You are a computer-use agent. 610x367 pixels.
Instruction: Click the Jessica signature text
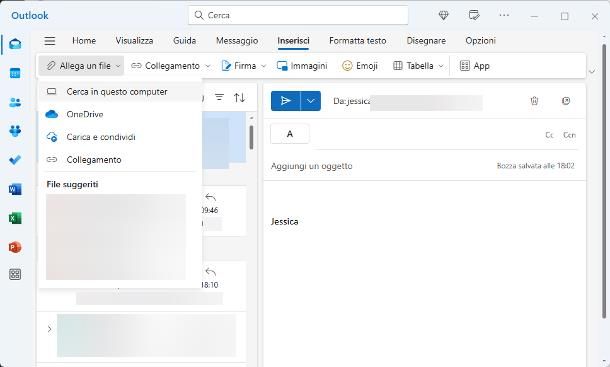coord(284,221)
